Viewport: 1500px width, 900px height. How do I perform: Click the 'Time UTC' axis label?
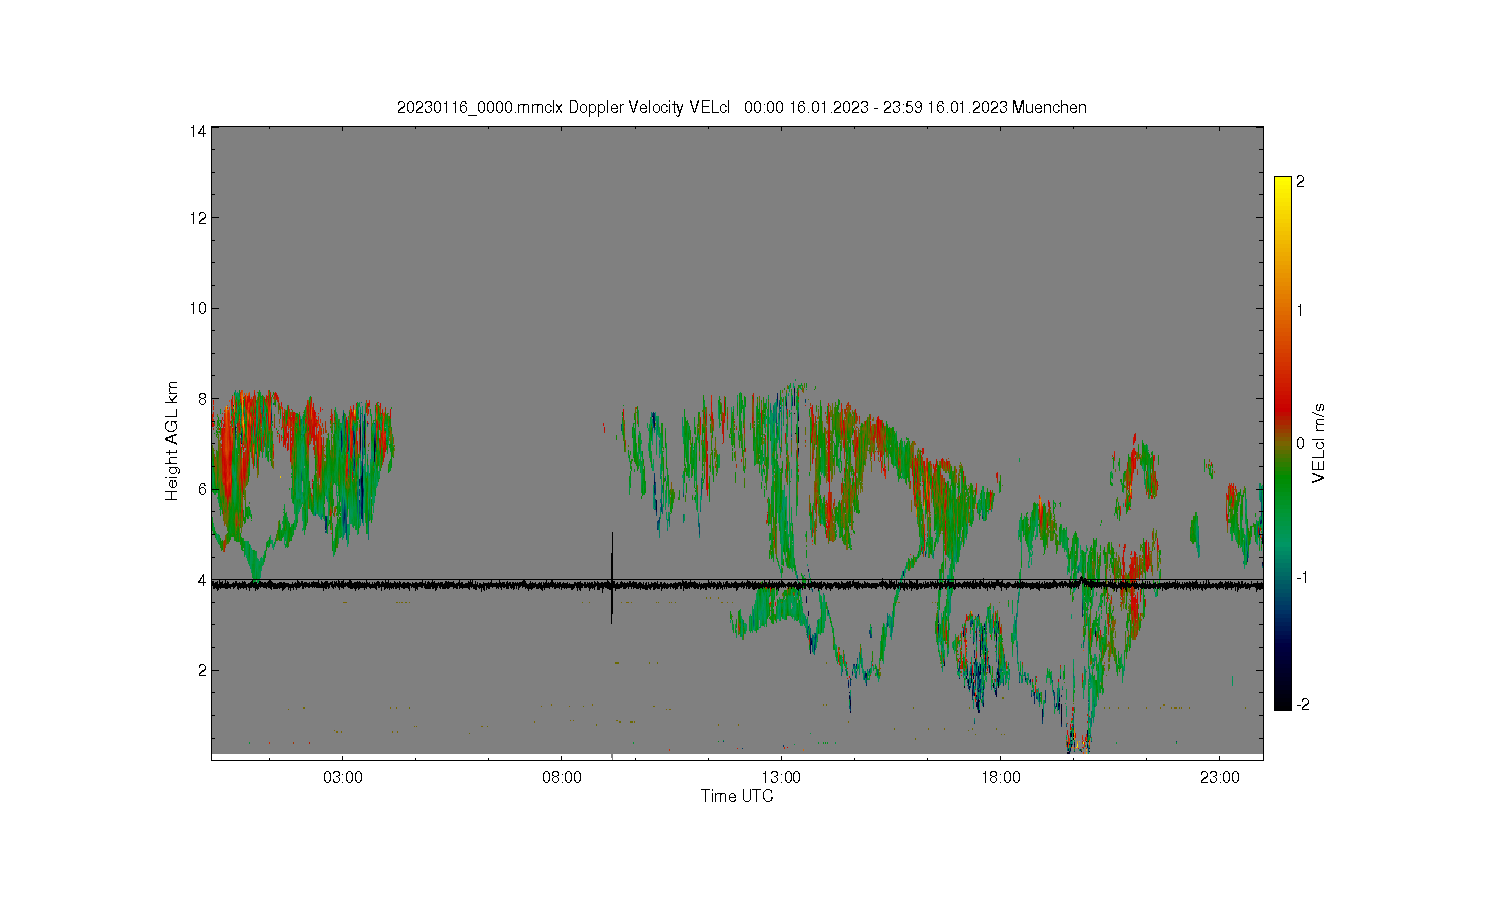[737, 796]
